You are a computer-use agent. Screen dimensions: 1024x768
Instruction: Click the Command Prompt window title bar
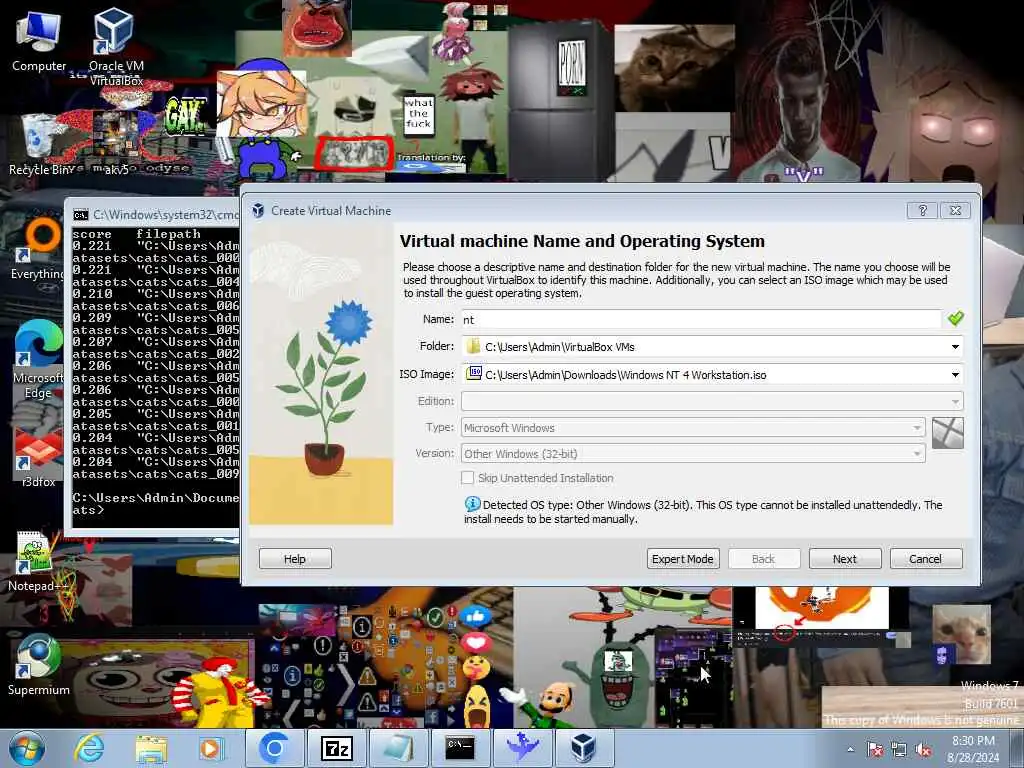point(154,215)
